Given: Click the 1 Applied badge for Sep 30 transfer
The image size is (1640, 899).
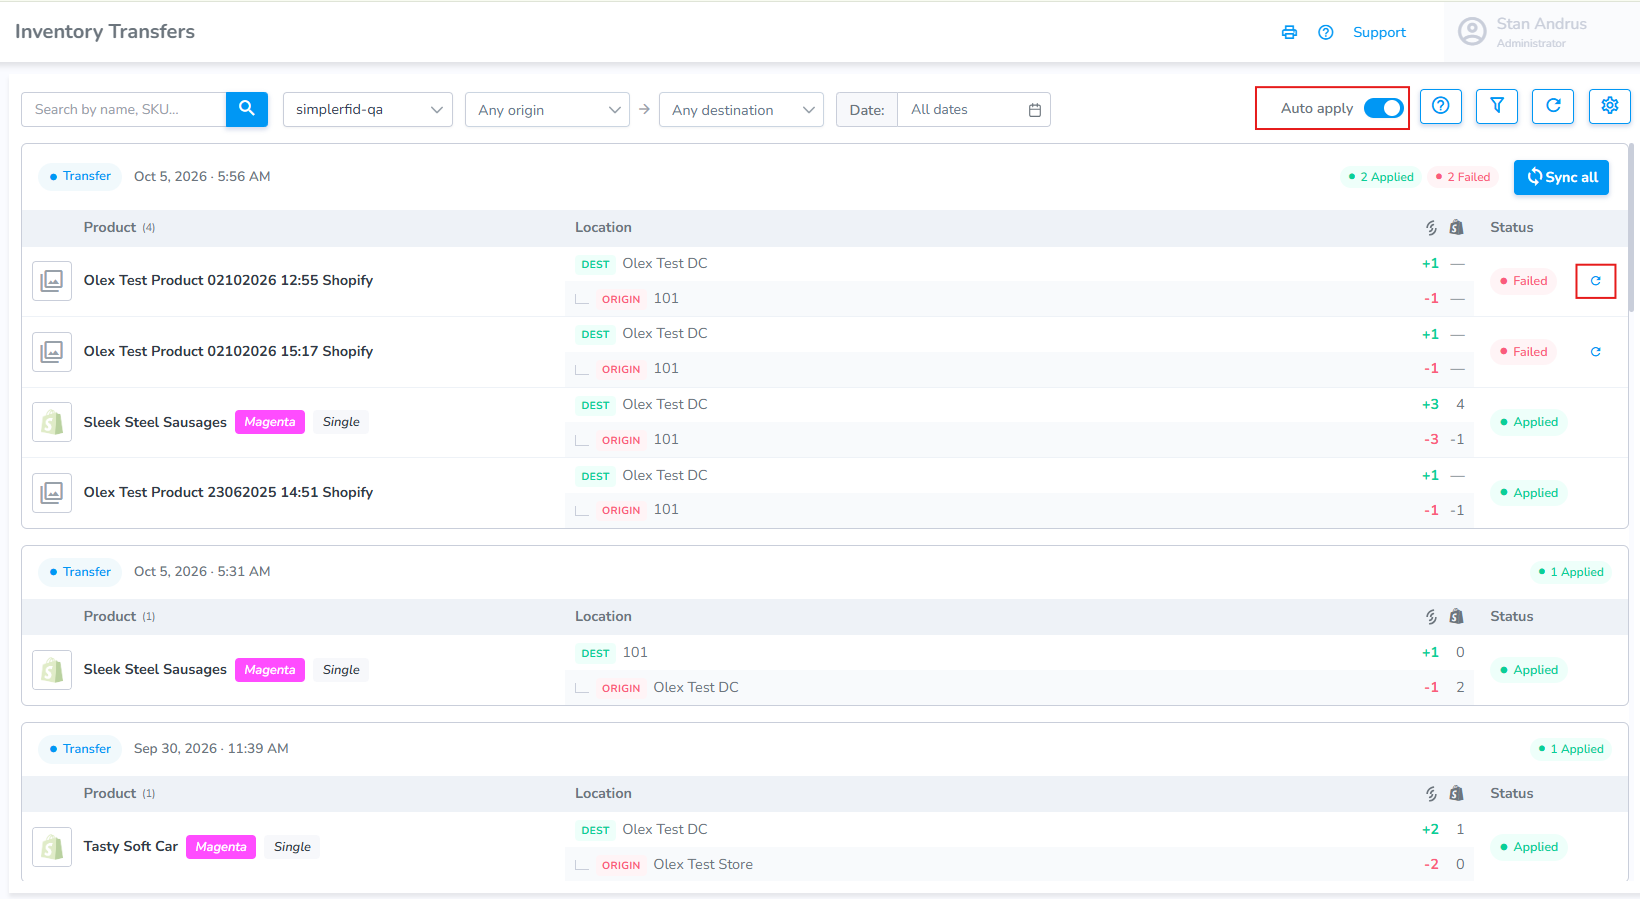Looking at the screenshot, I should tap(1572, 749).
